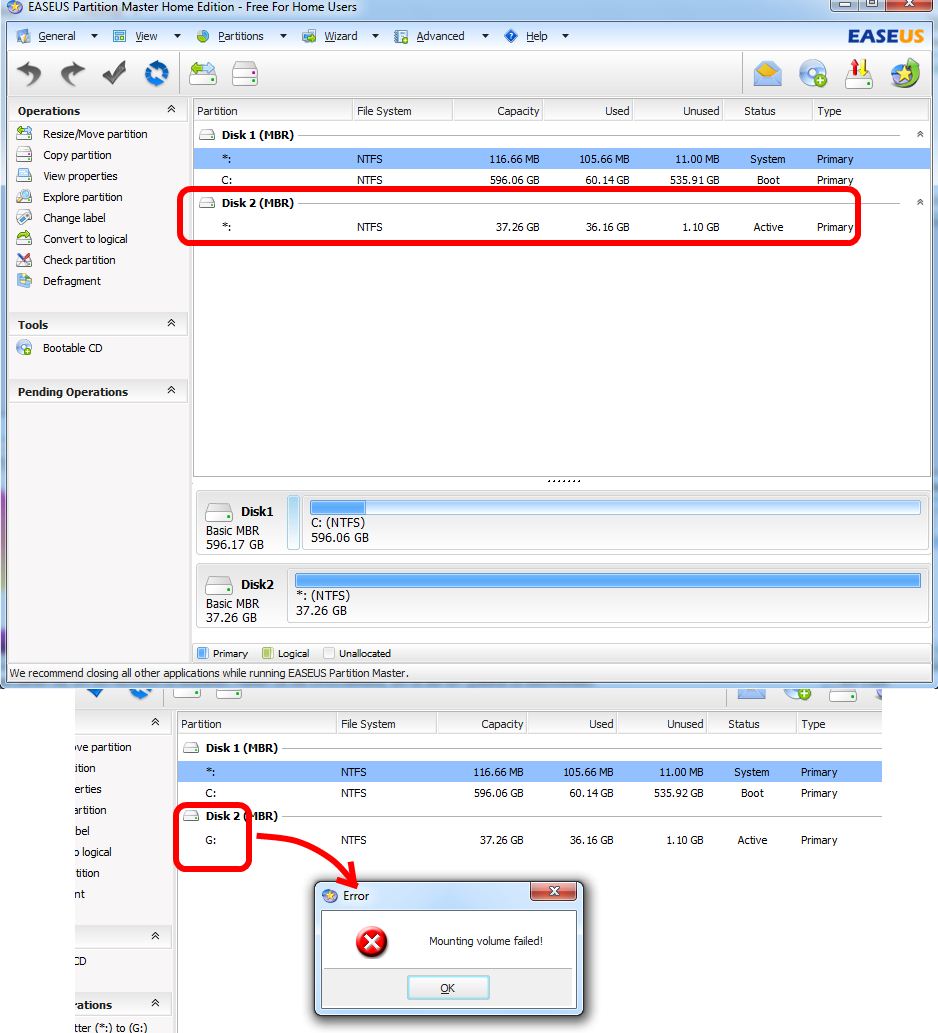The image size is (938, 1033).
Task: Select the G: partition row in lower window
Action: [530, 840]
